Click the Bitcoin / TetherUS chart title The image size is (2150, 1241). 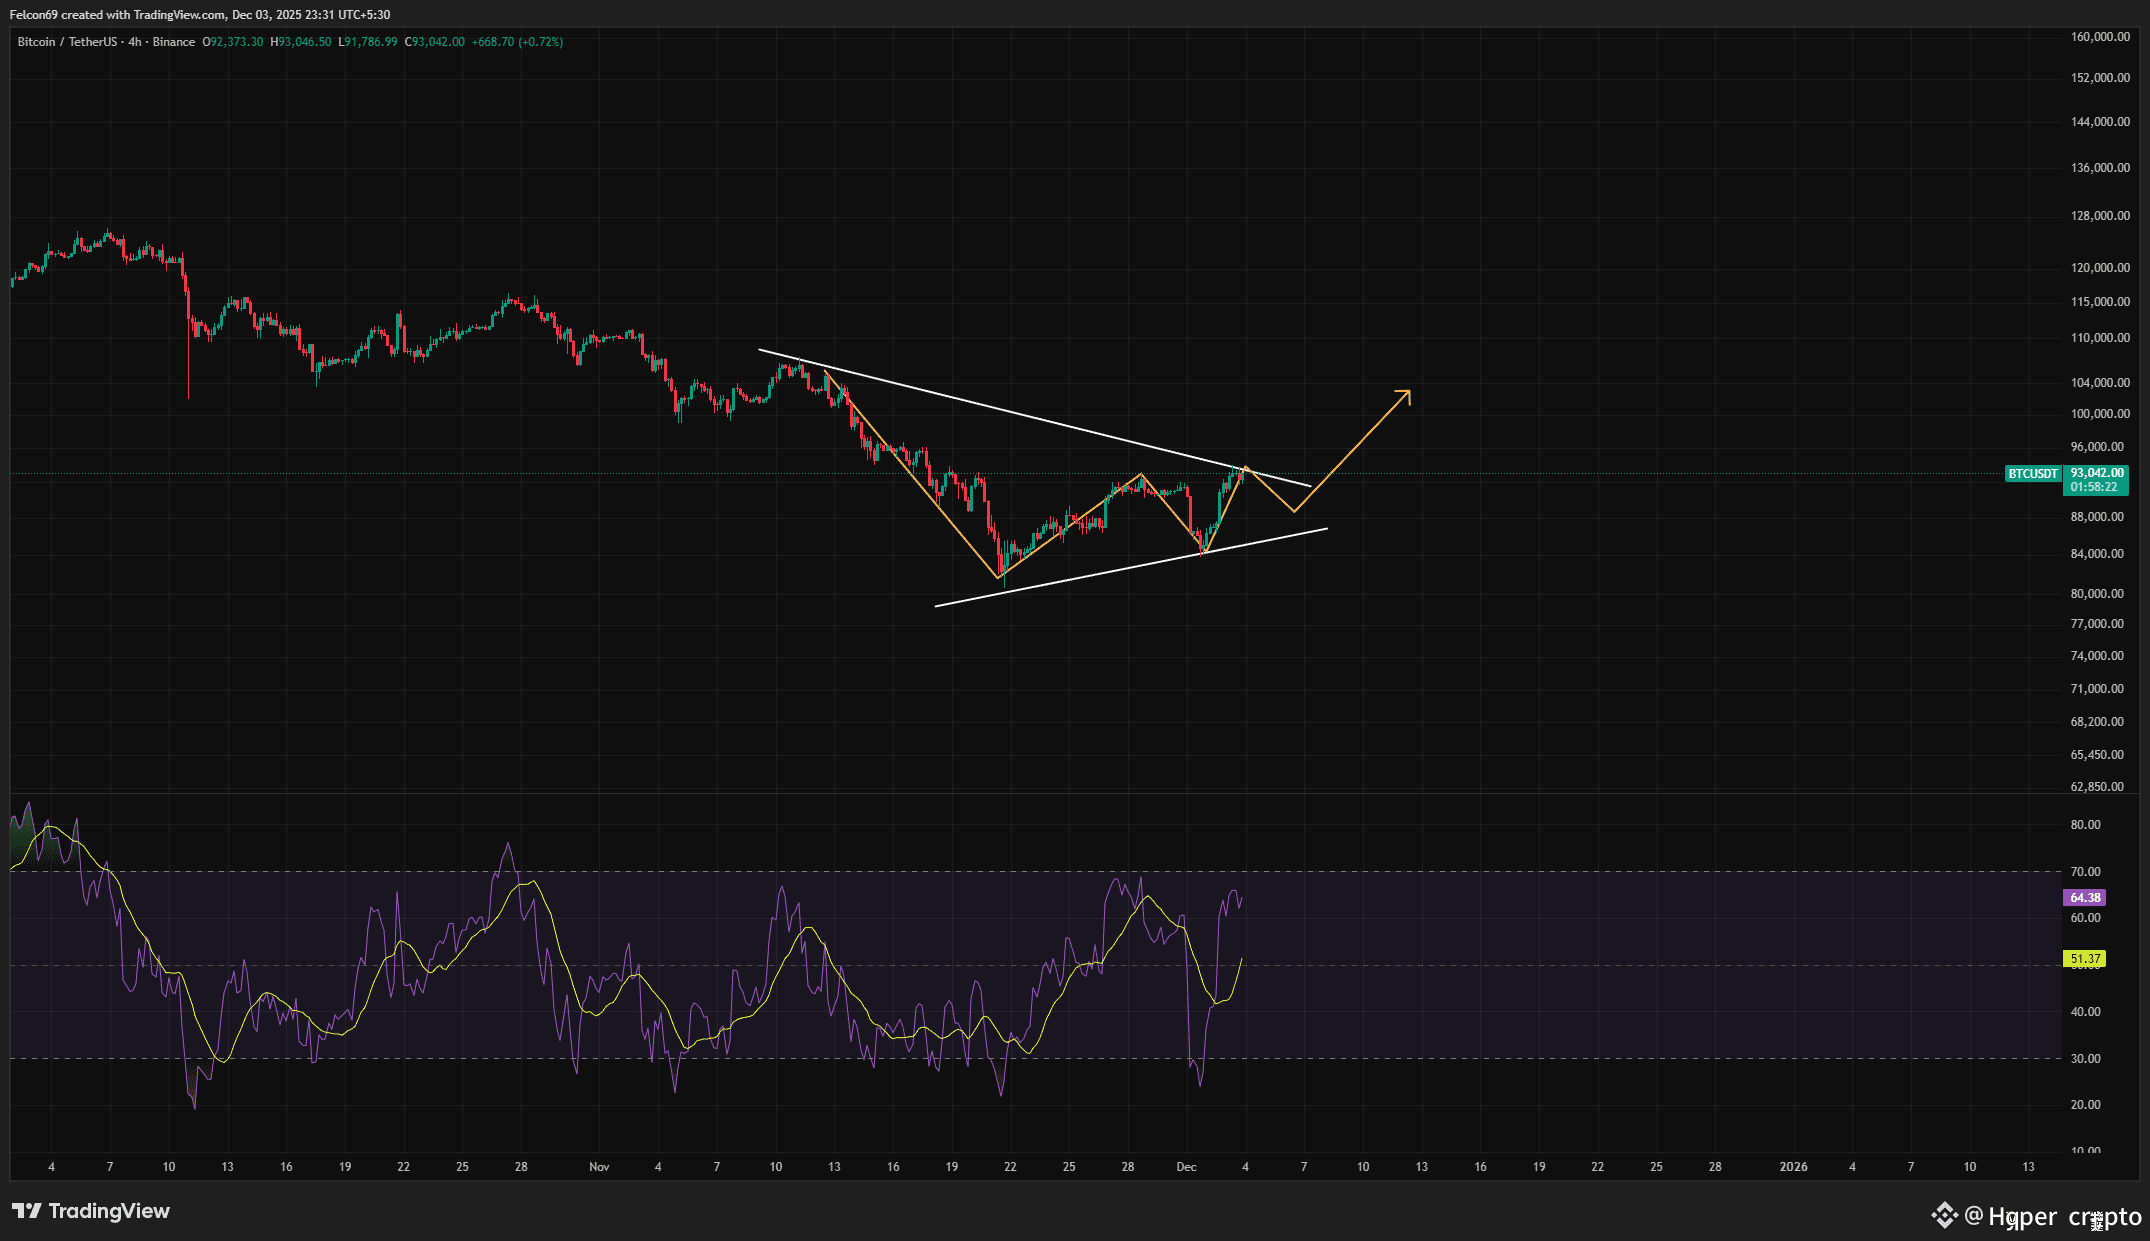(67, 42)
